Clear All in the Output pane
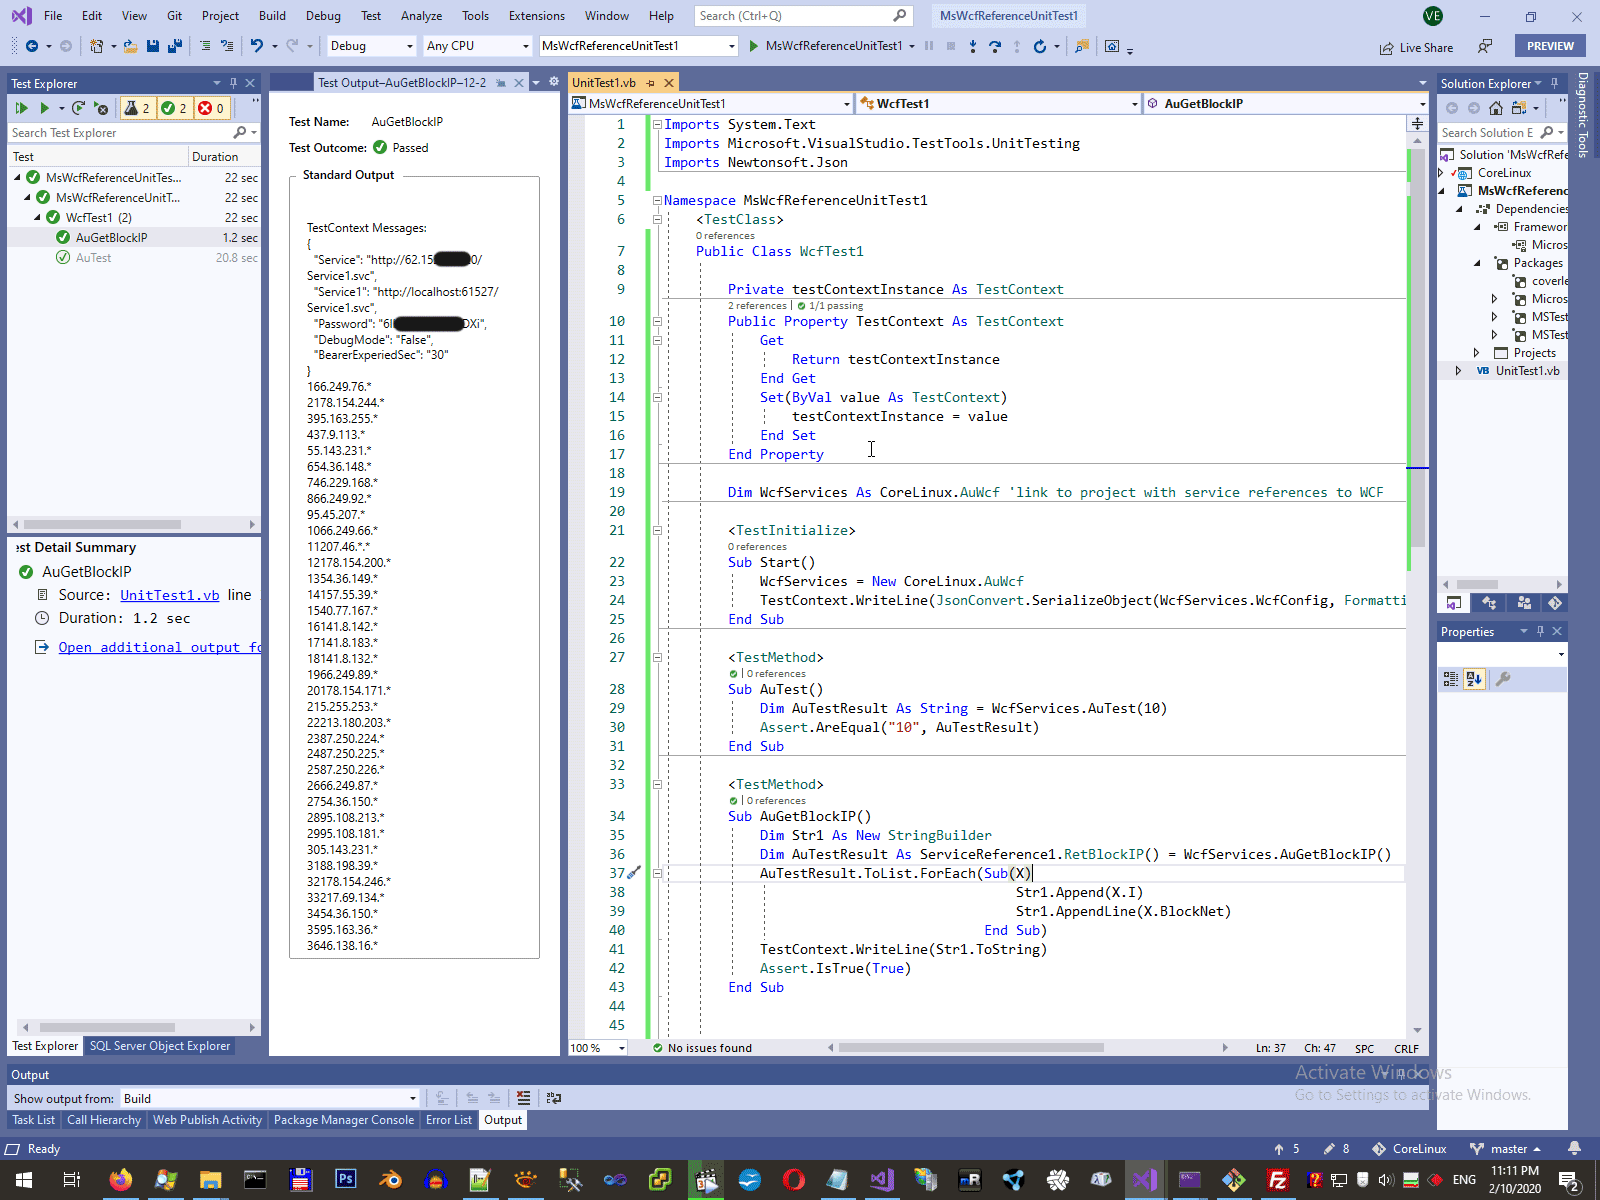This screenshot has width=1600, height=1200. point(523,1098)
